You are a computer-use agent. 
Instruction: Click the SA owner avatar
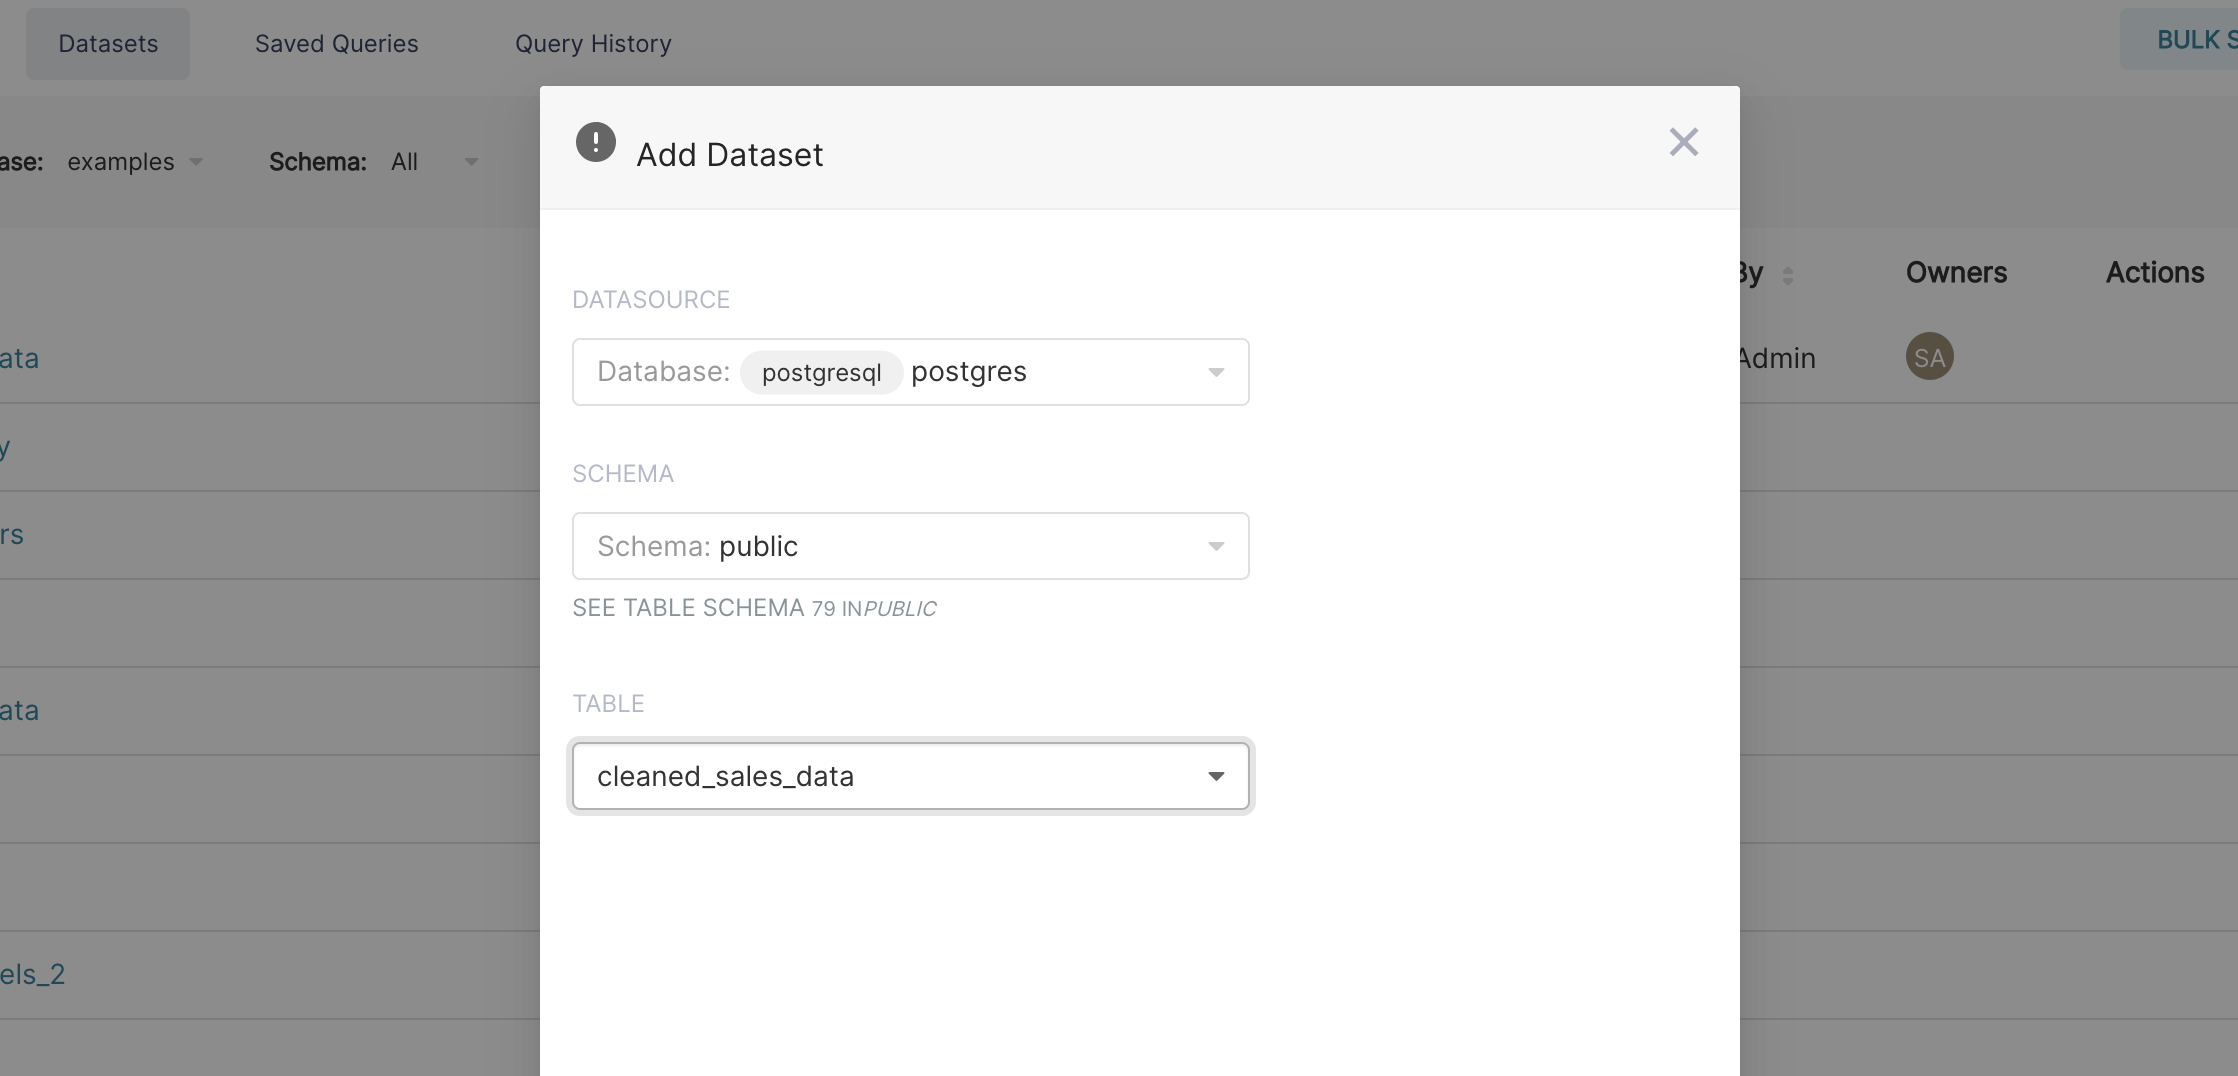coord(1930,356)
